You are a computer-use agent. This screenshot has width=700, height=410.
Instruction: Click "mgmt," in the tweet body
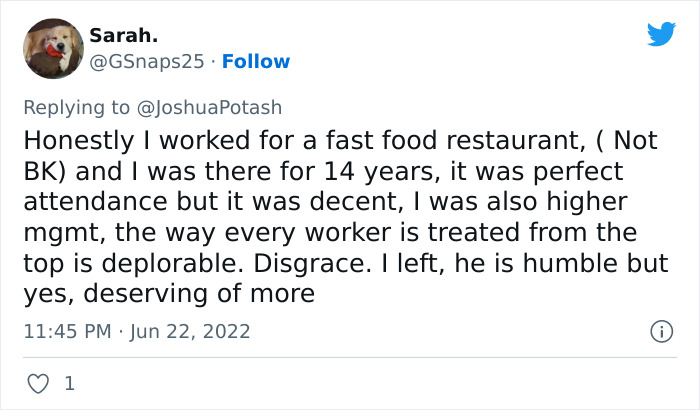coord(56,232)
